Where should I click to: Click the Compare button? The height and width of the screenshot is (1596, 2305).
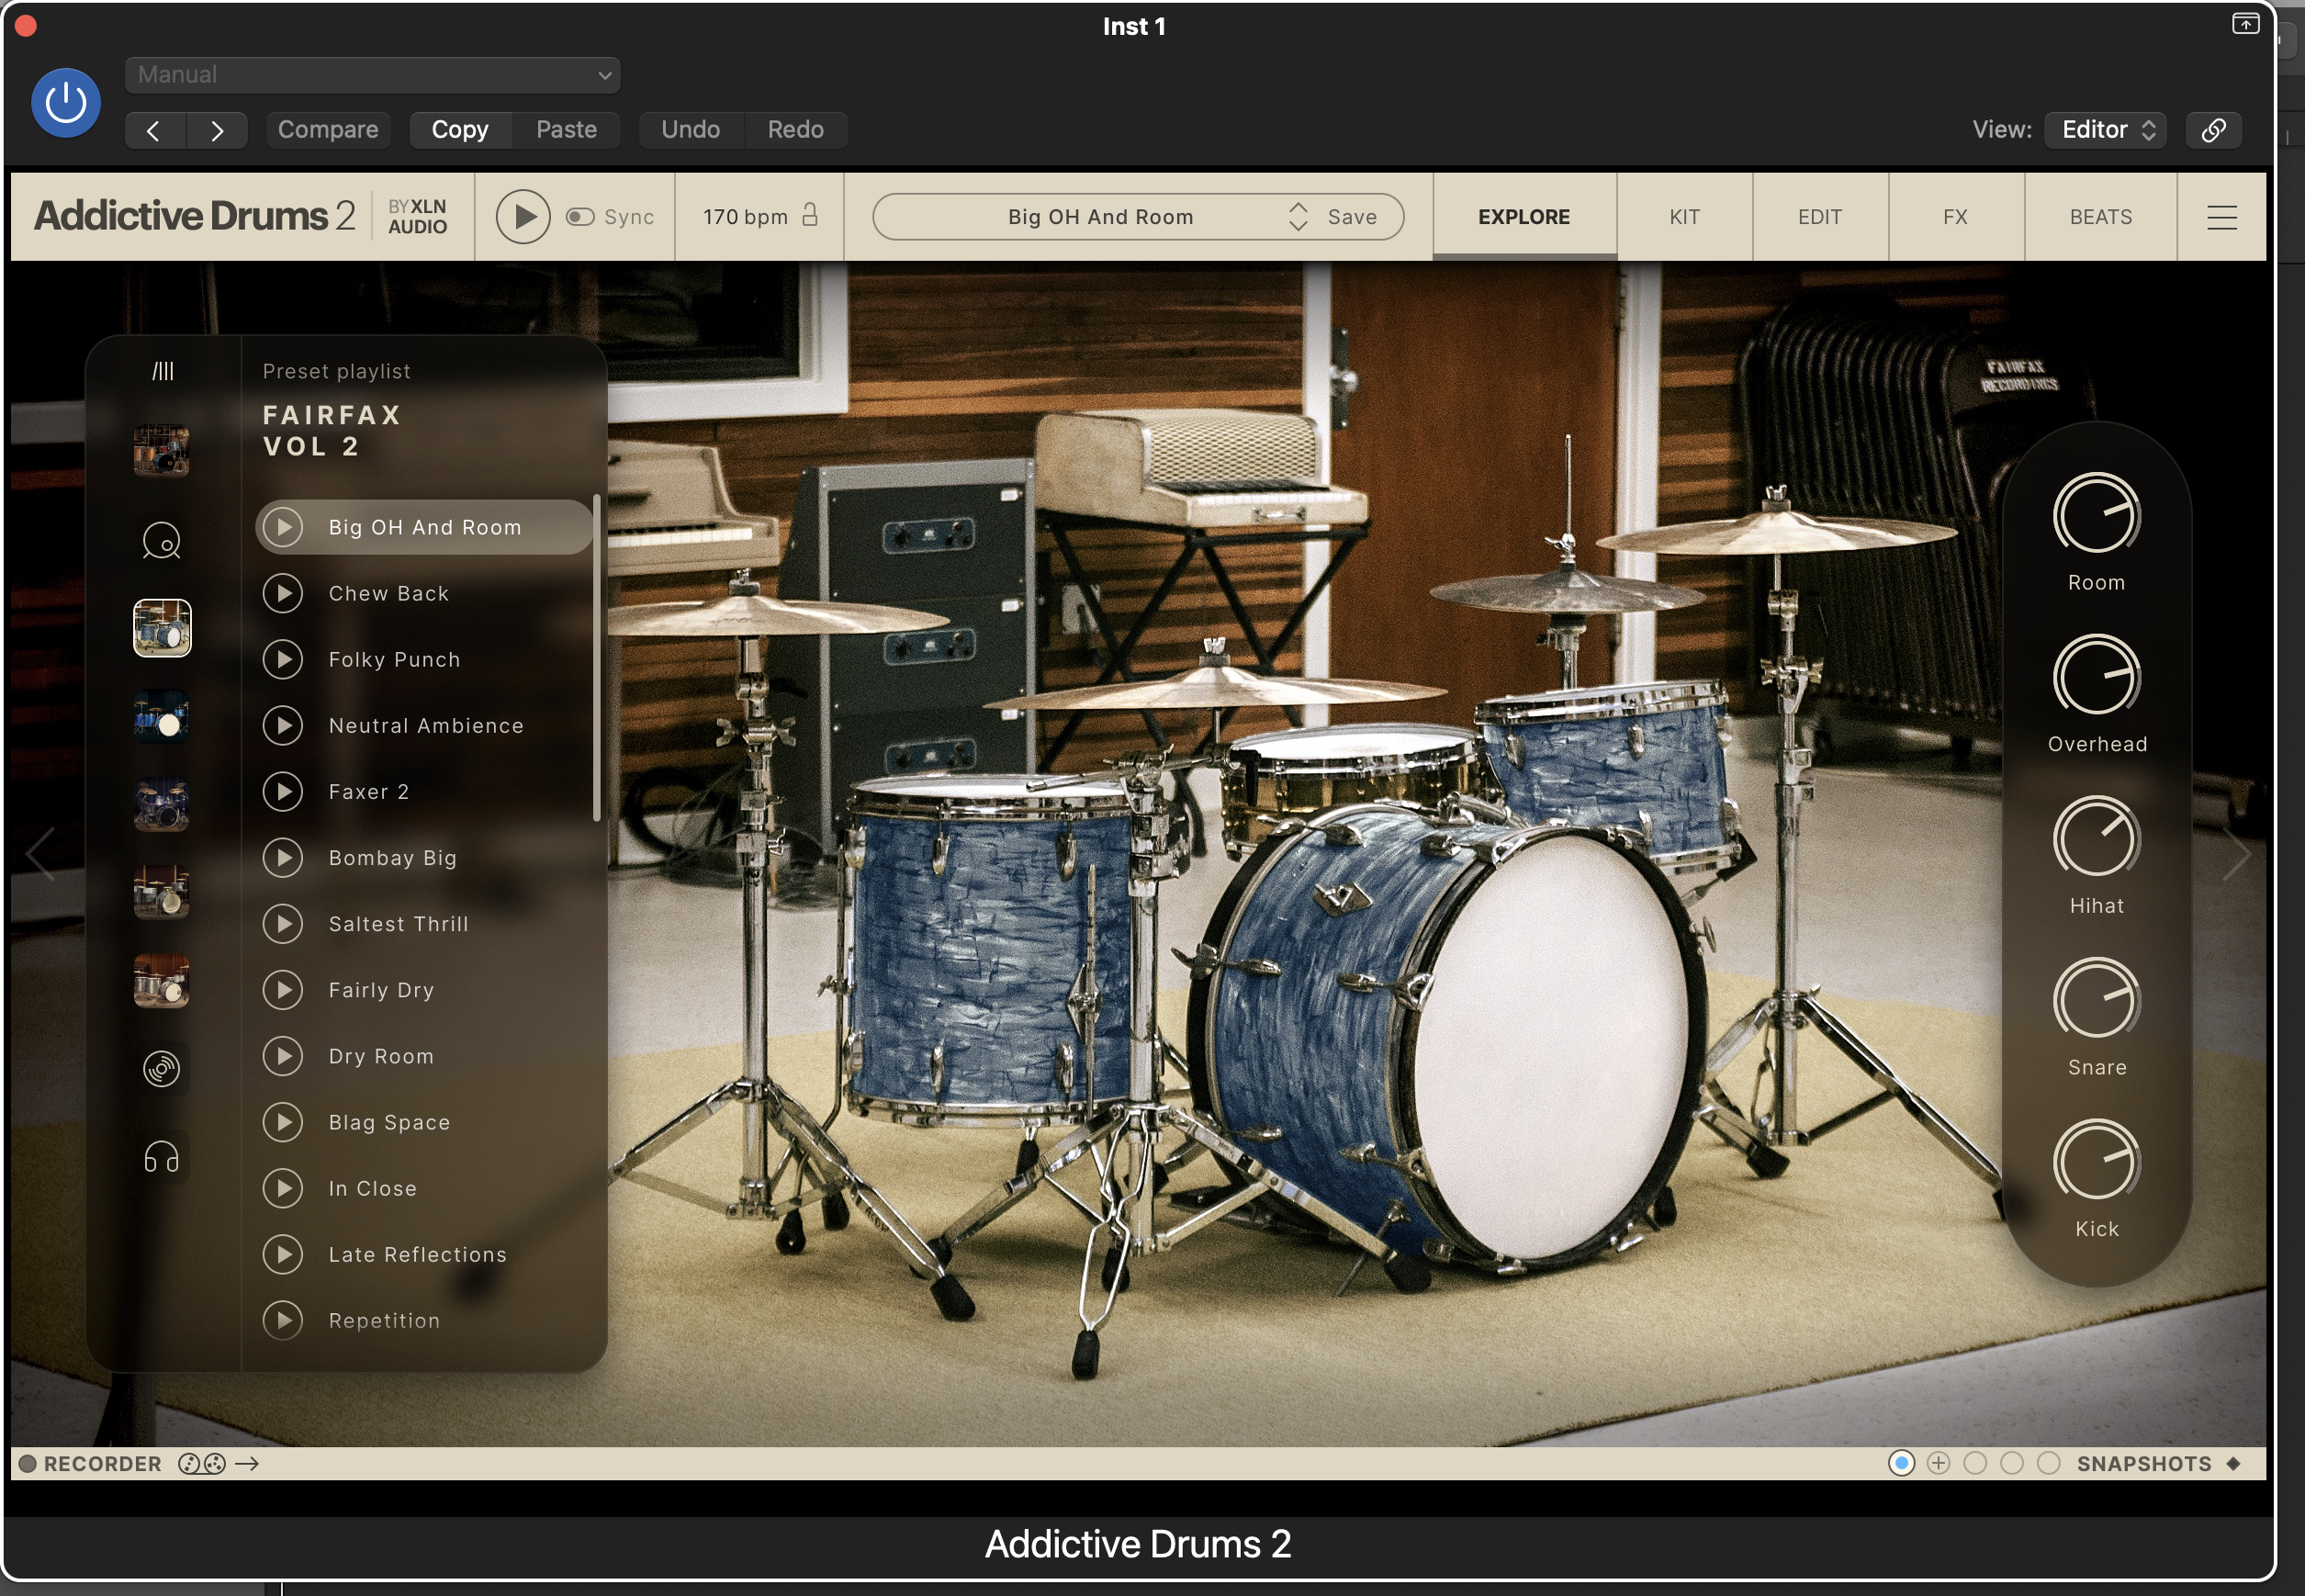point(328,130)
